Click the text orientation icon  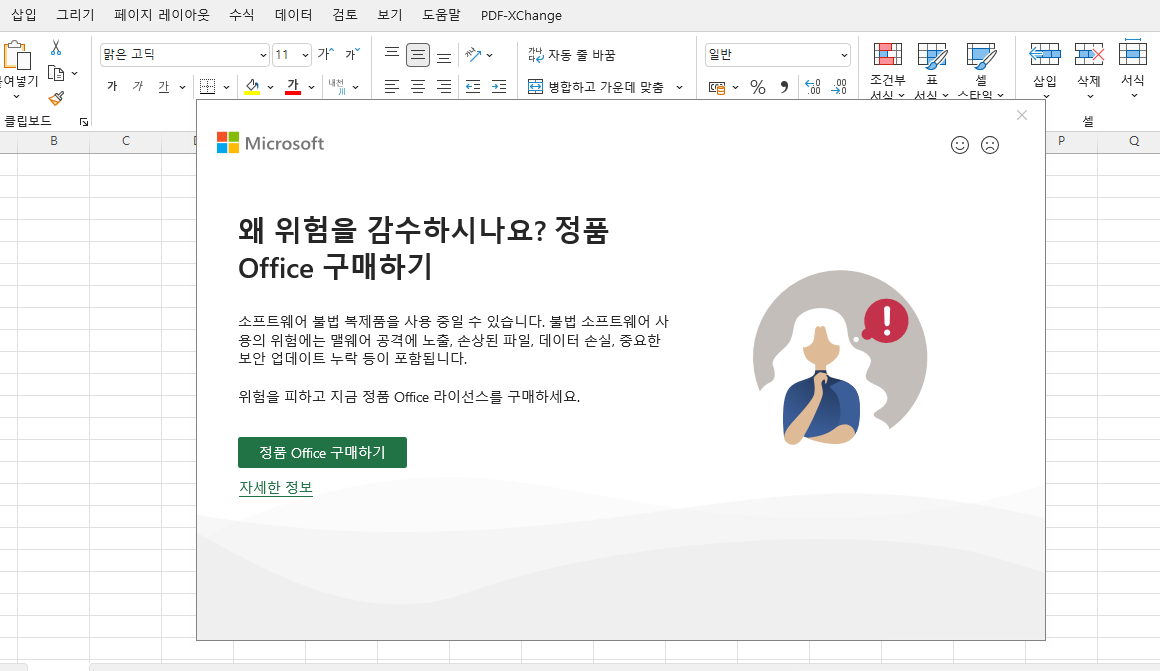[x=473, y=54]
